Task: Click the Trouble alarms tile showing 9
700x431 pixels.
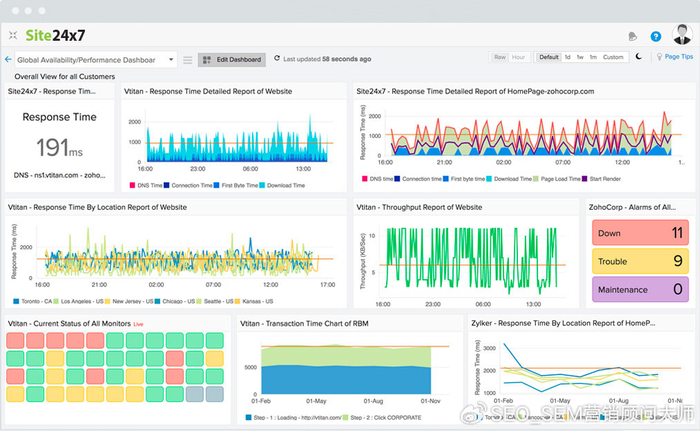Action: pyautogui.click(x=640, y=261)
